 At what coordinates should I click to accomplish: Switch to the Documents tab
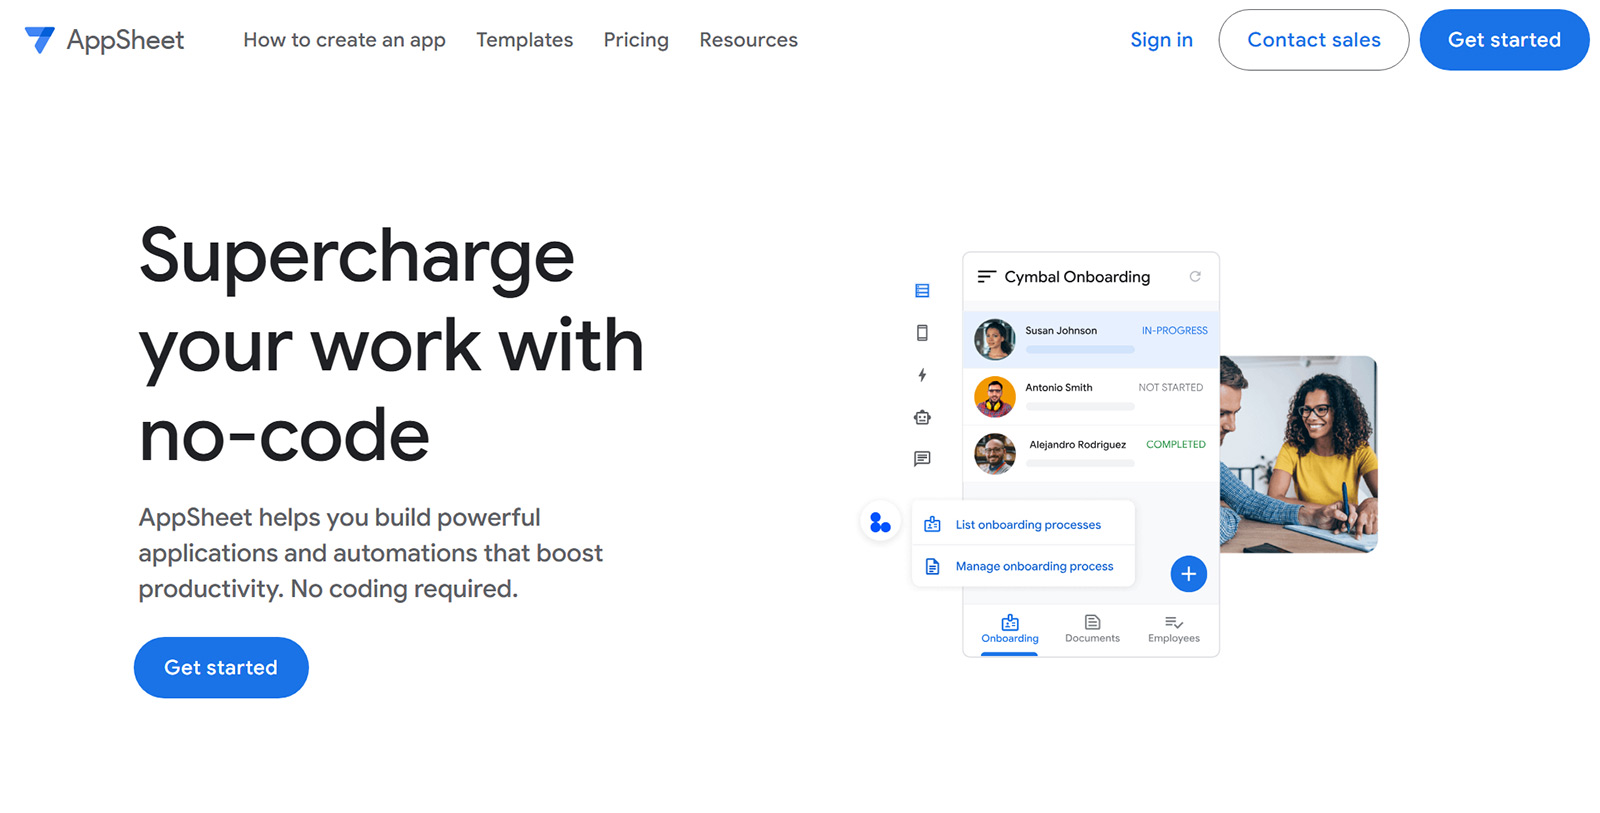[x=1092, y=628]
